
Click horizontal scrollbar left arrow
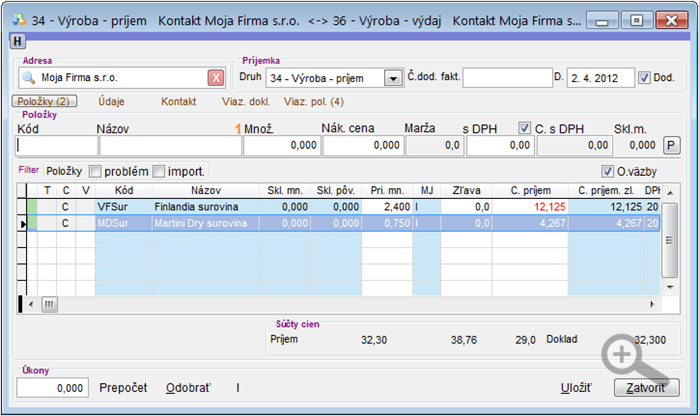pos(31,305)
